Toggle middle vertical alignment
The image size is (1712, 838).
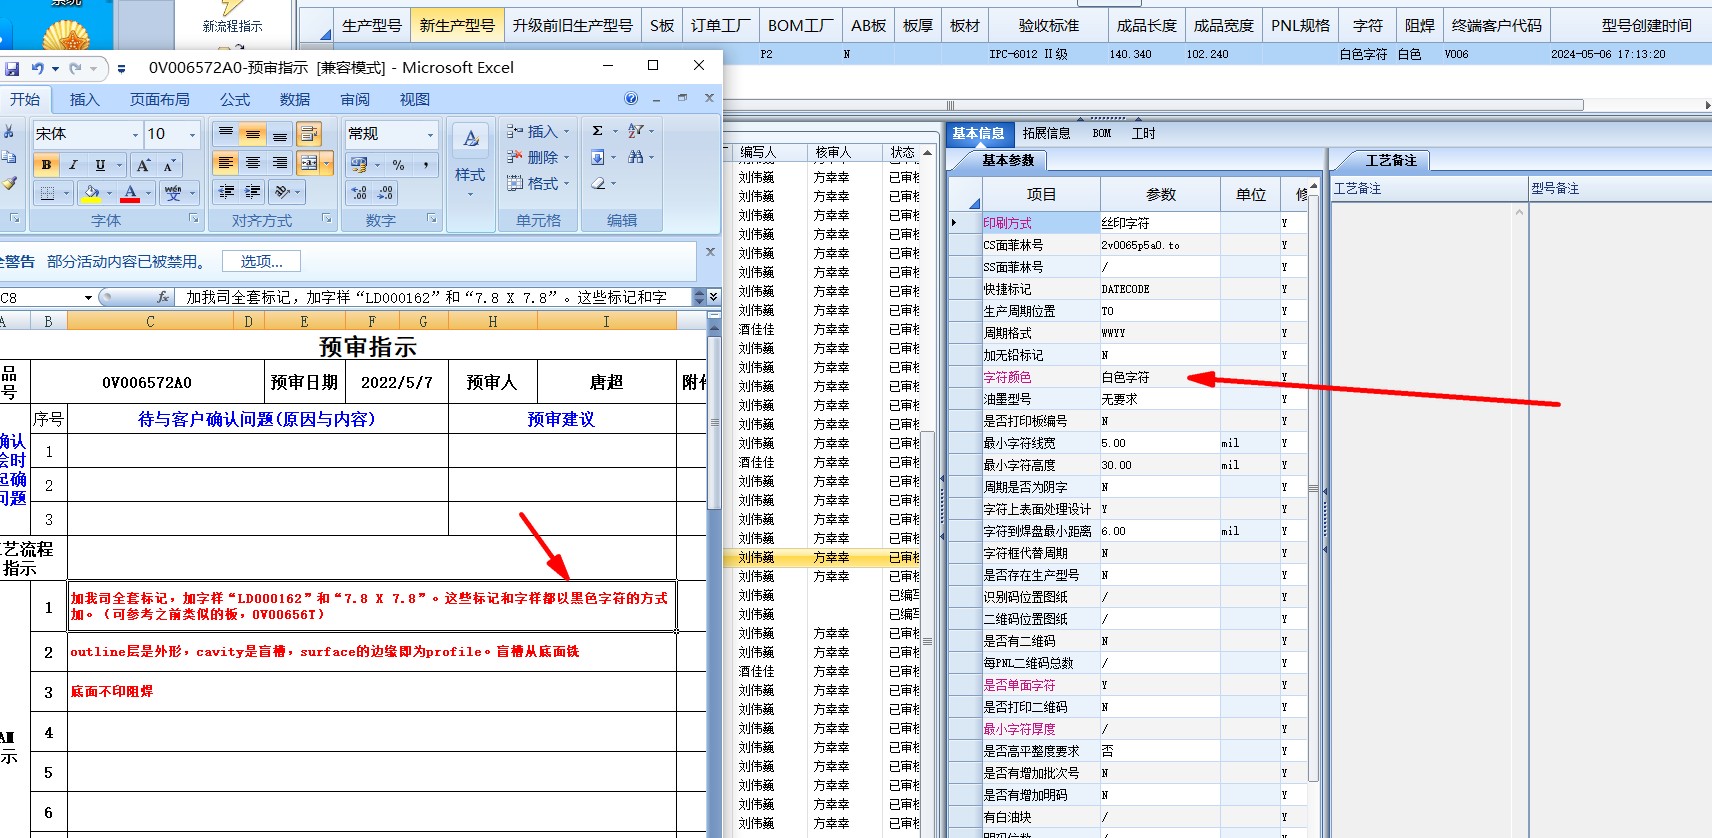[x=253, y=134]
